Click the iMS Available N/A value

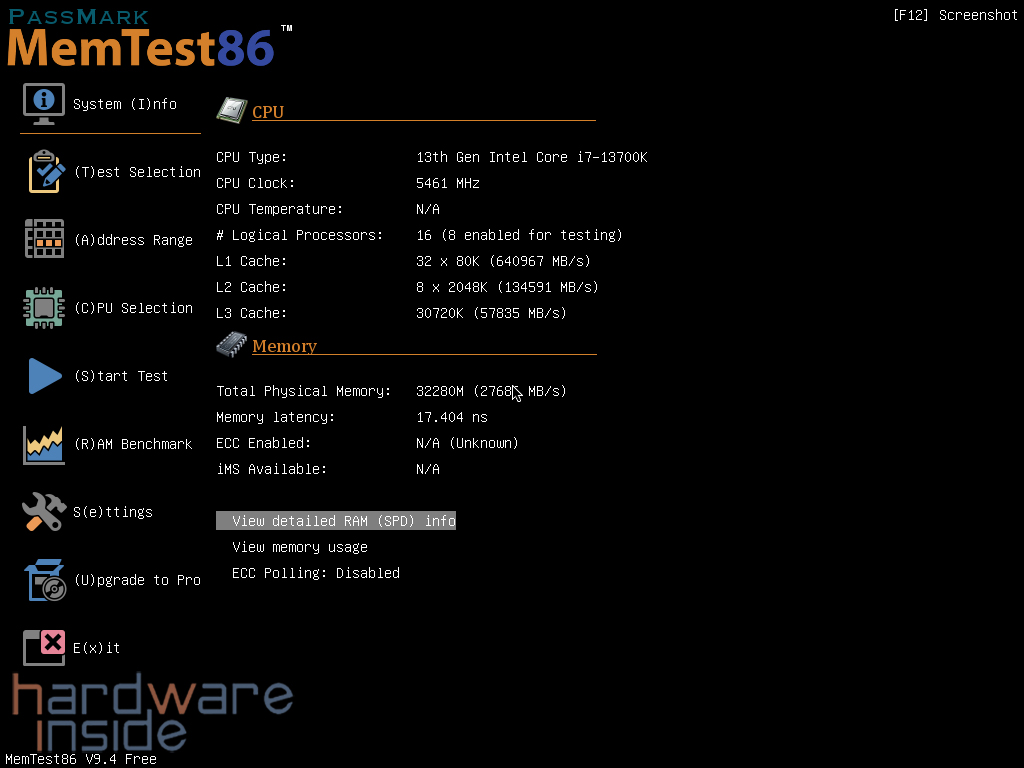pos(428,470)
